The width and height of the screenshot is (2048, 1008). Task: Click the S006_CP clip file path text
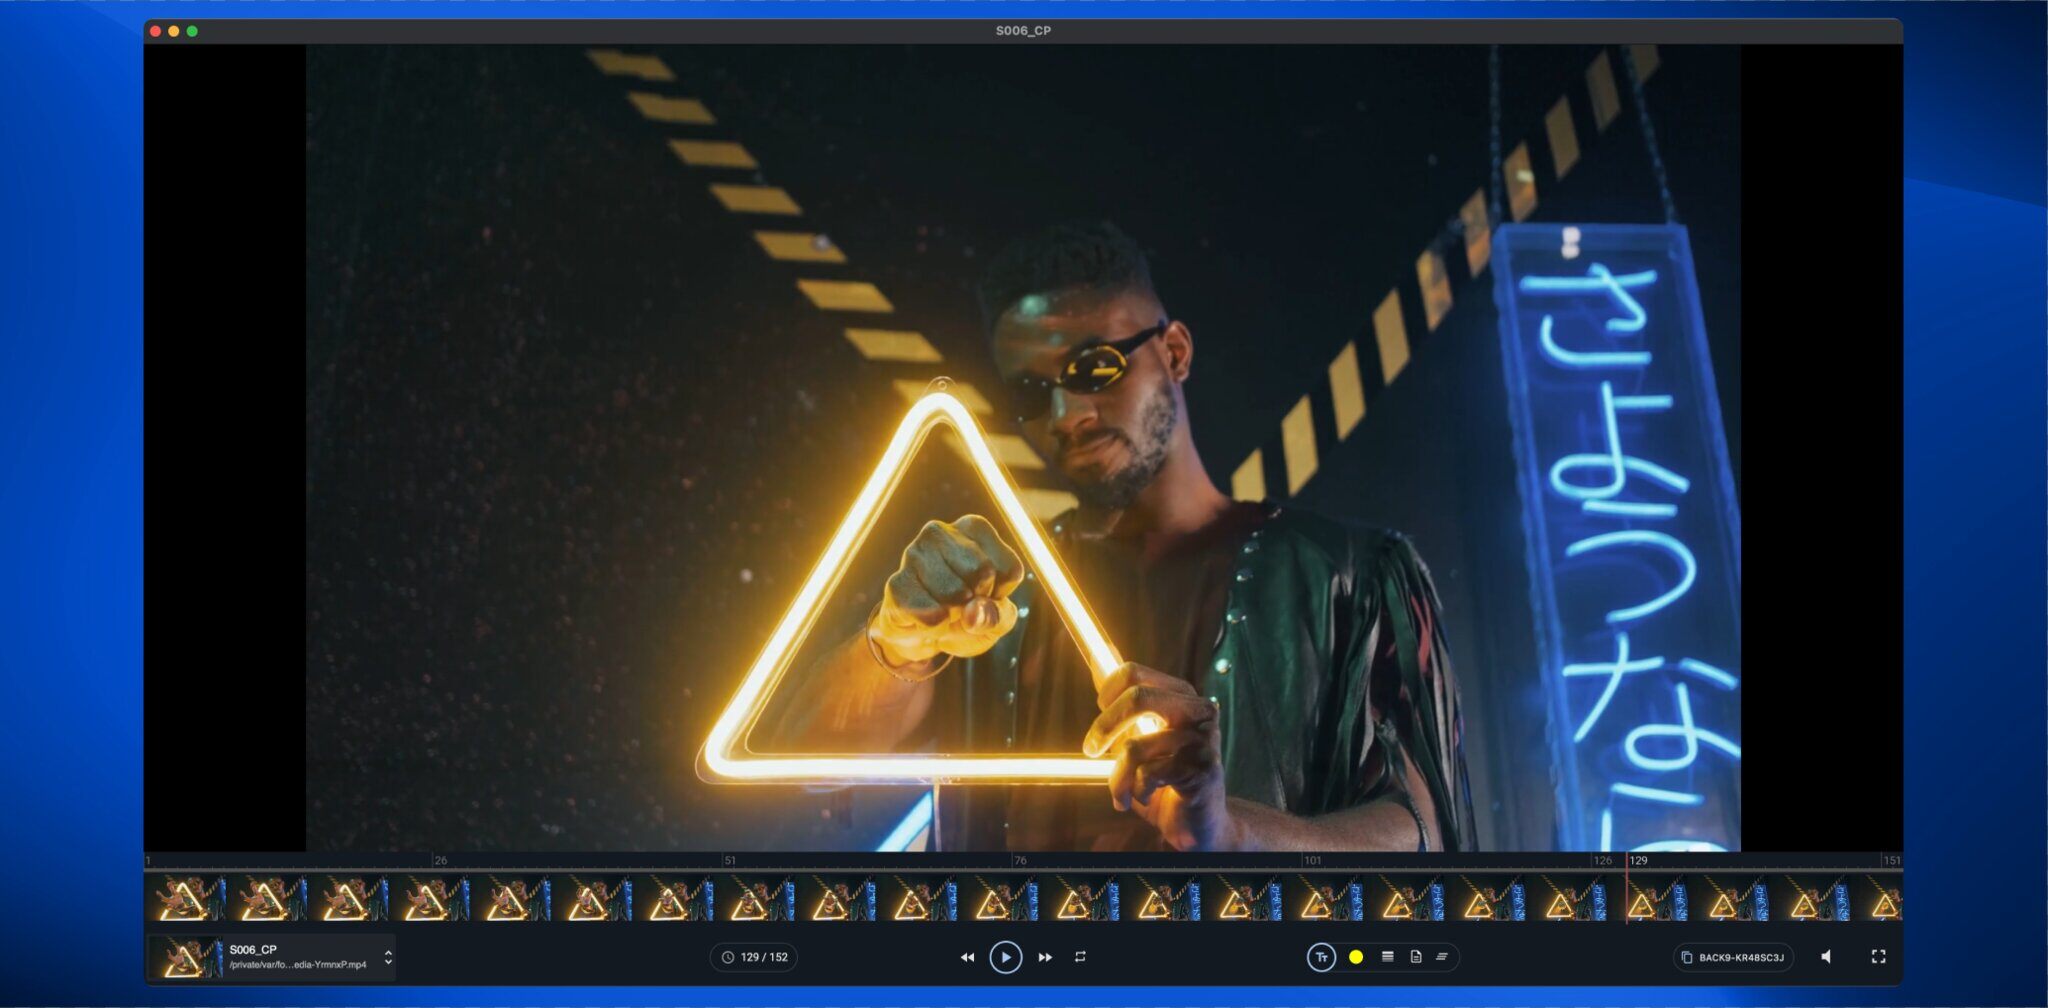(298, 965)
